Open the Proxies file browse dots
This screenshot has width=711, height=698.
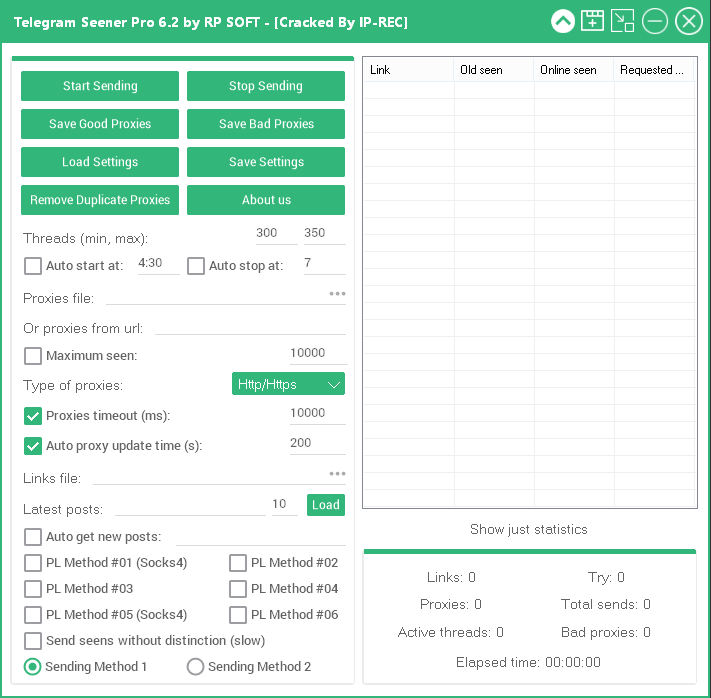[337, 294]
